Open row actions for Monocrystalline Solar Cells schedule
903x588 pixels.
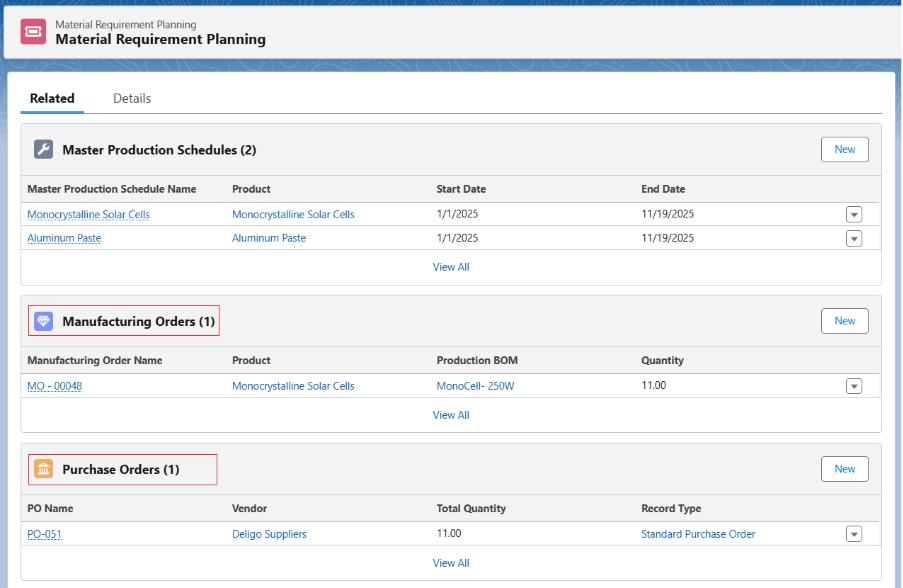[853, 215]
